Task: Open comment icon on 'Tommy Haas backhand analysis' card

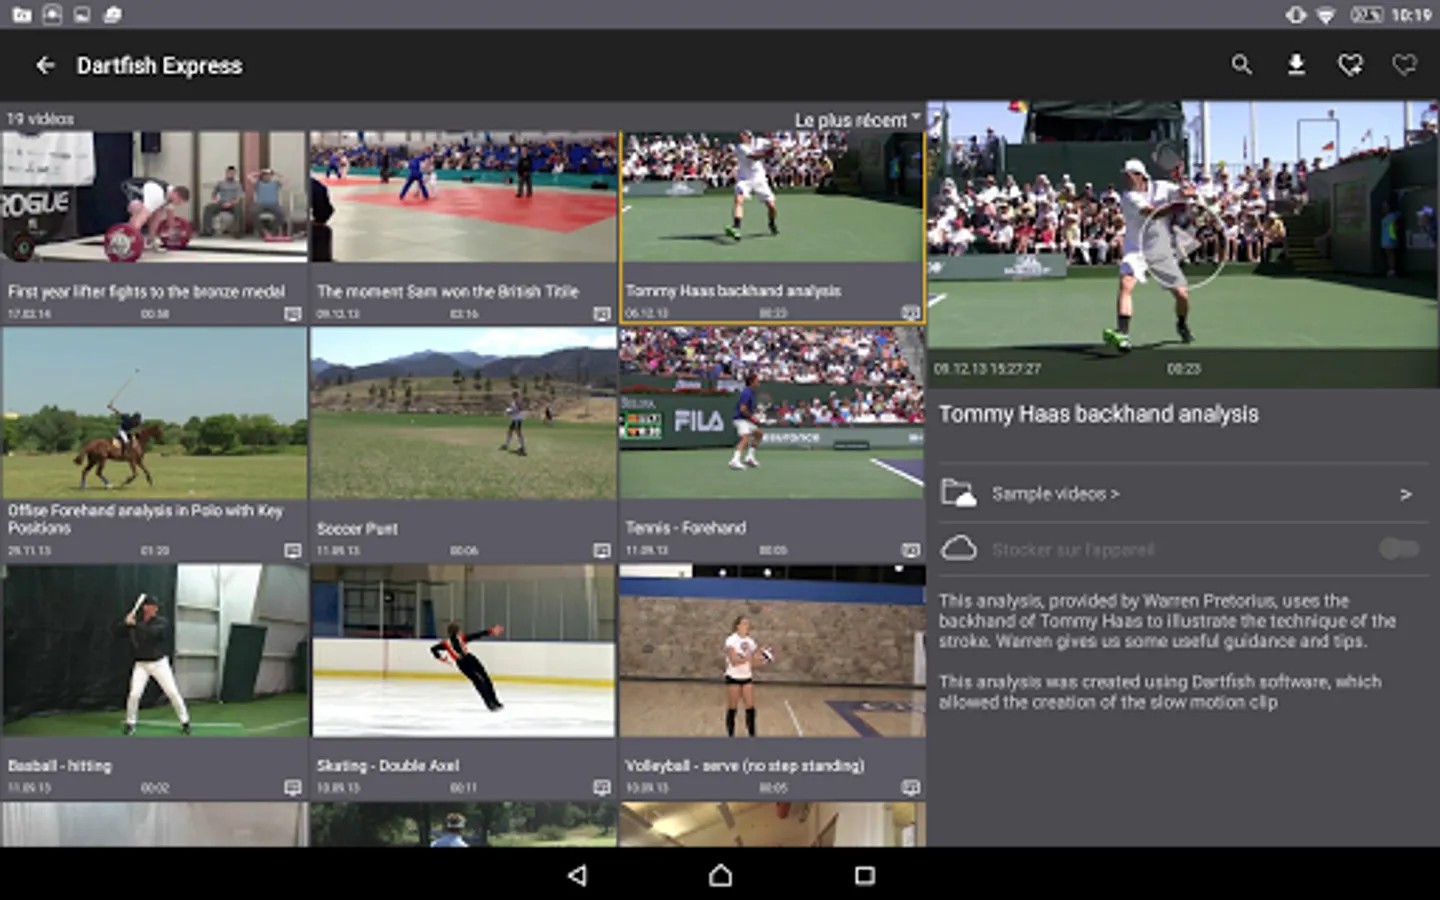Action: pos(910,313)
